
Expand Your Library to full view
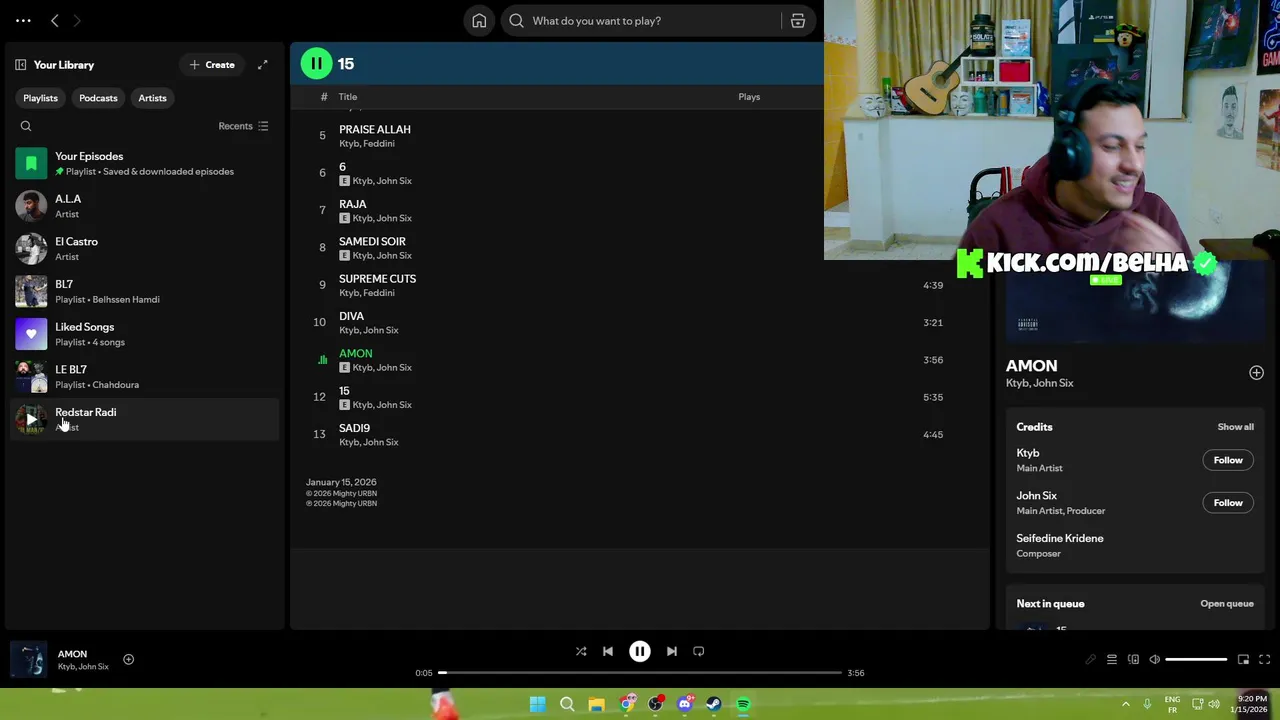[x=262, y=65]
